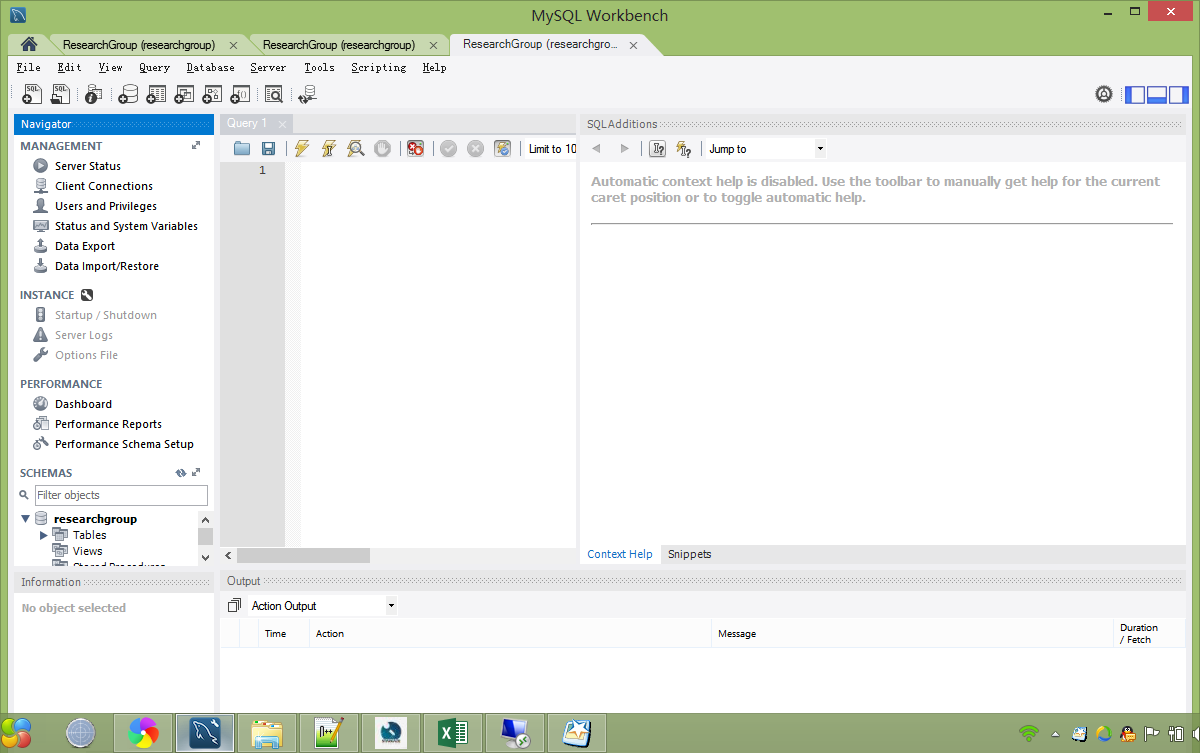Stop query execution hand icon
Screen dimensions: 1200x753
point(382,148)
